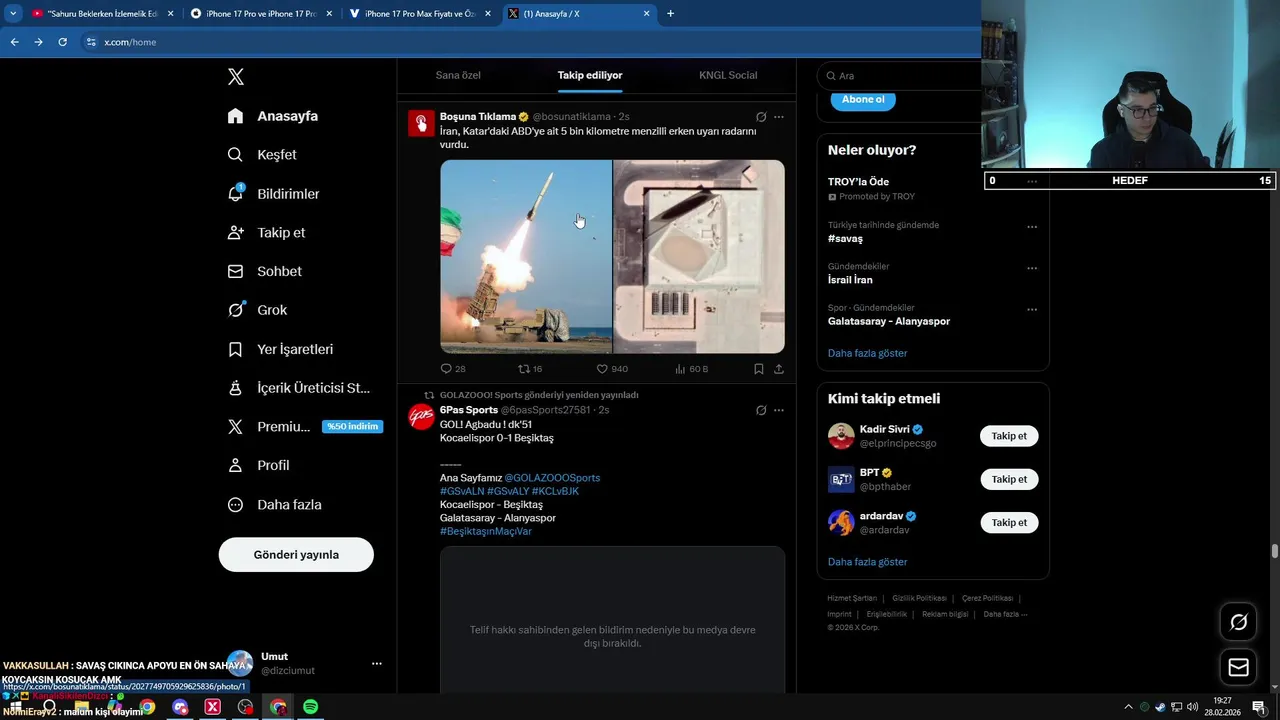Expand the footer Daha fazla menu

click(1005, 614)
